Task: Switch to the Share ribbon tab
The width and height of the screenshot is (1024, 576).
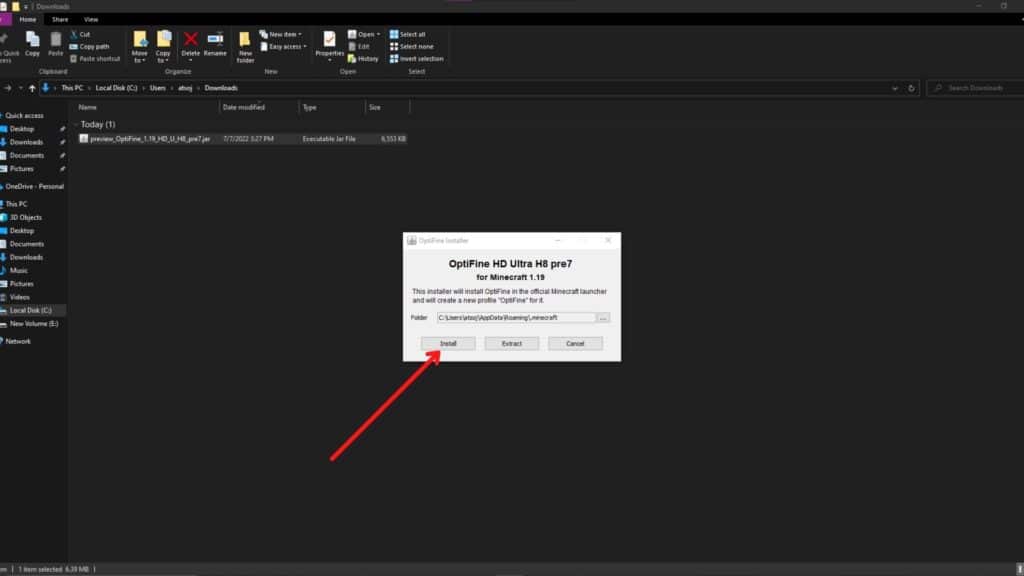Action: tap(60, 19)
